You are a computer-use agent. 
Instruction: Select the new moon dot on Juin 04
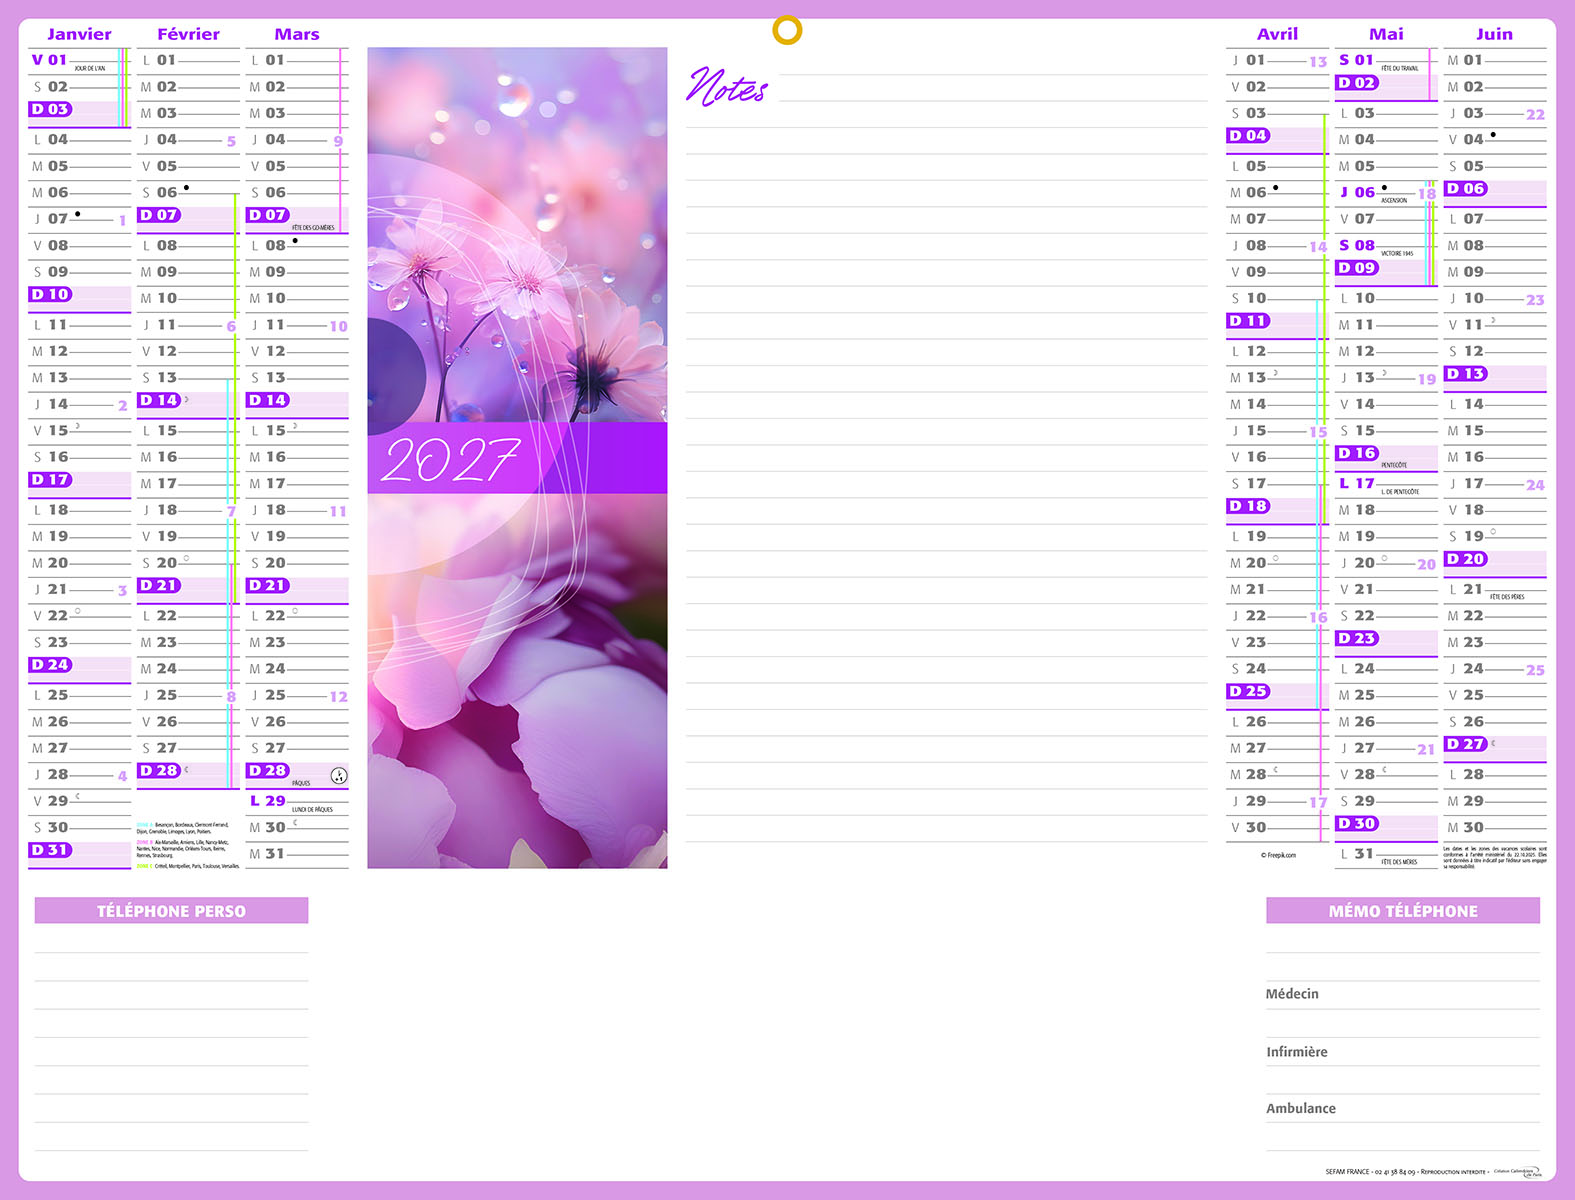(1493, 135)
